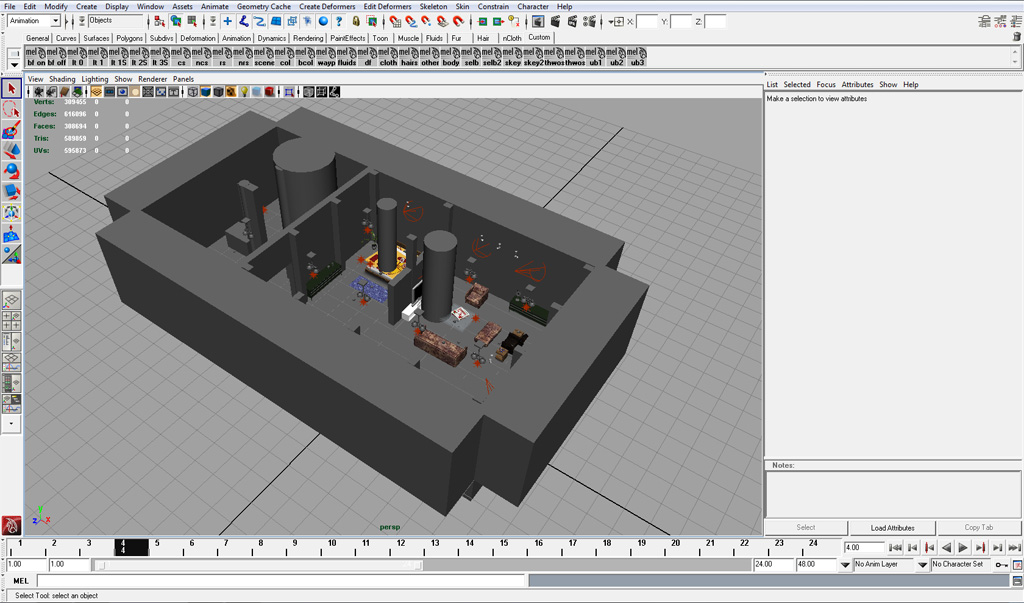Viewport: 1024px width, 603px height.
Task: Activate the Paint Selection tool
Action: click(x=11, y=130)
